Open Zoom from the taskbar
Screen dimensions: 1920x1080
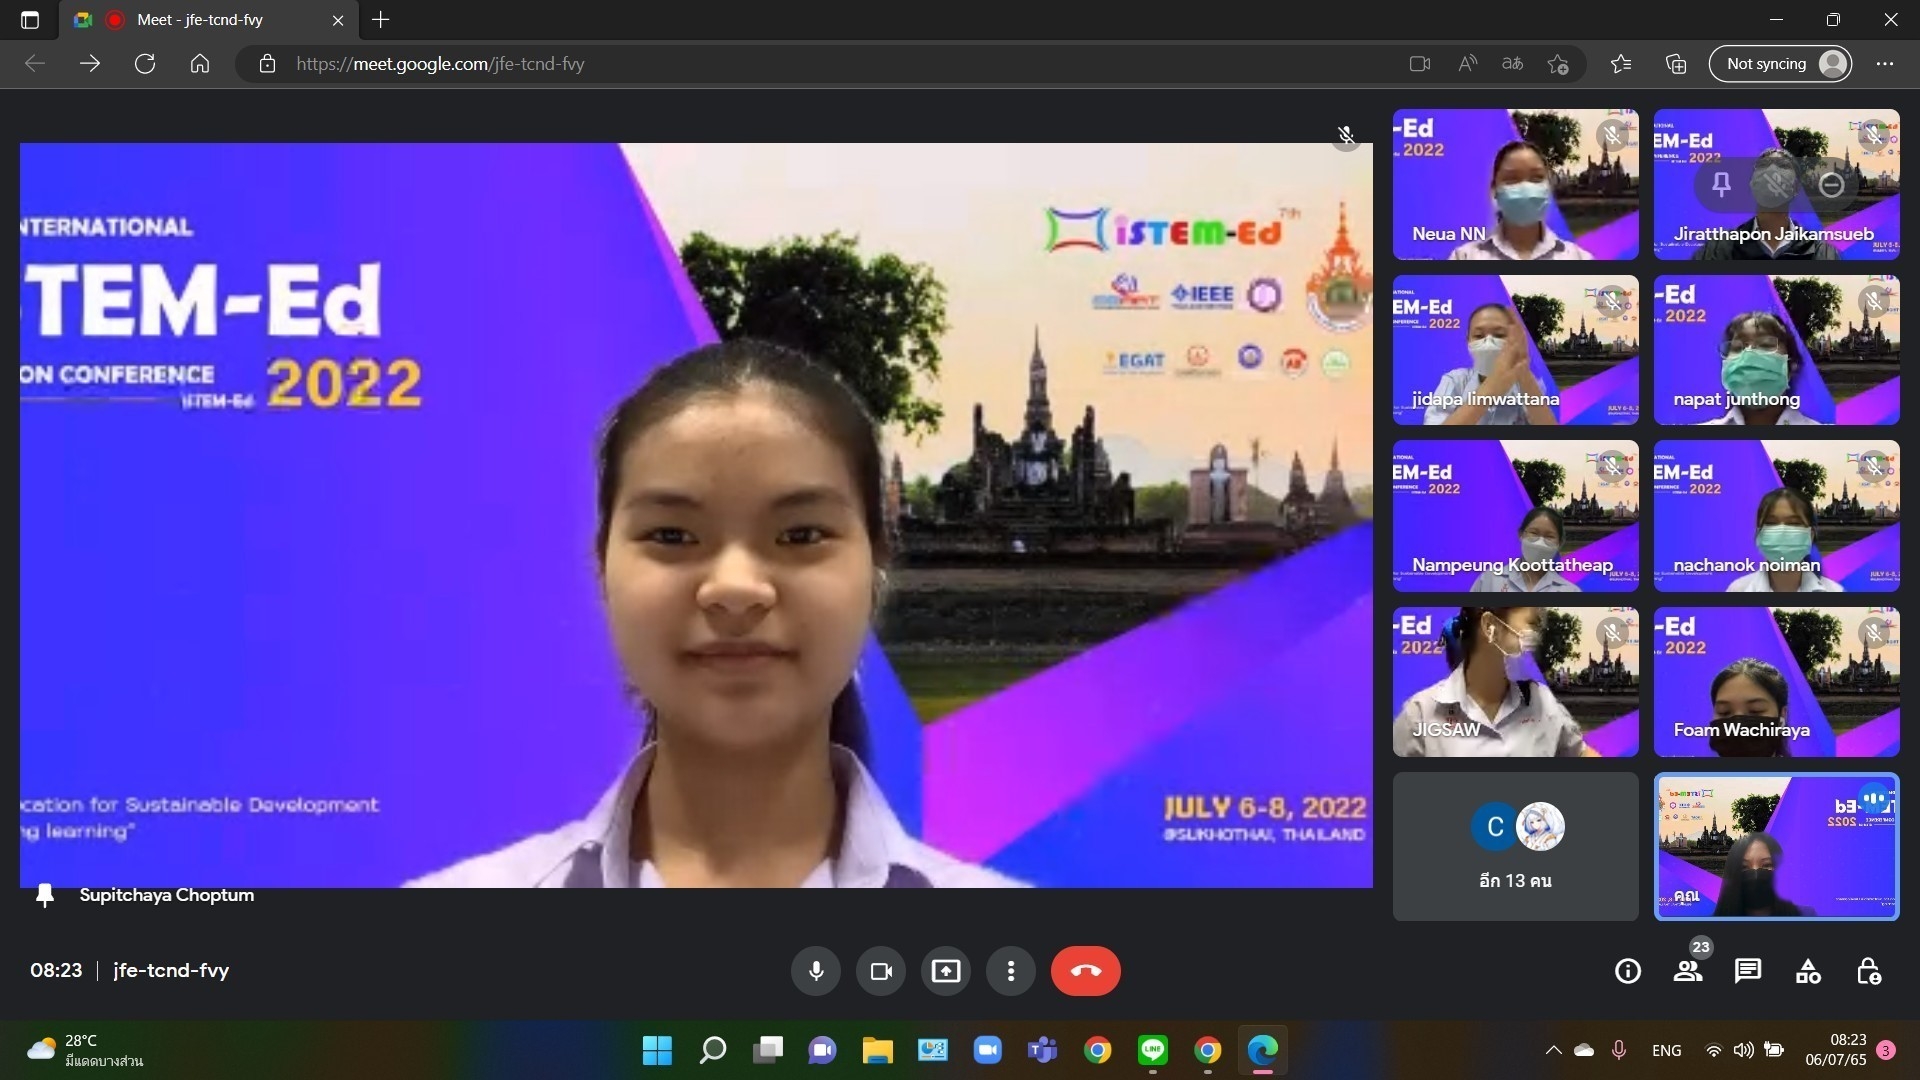(x=988, y=1050)
